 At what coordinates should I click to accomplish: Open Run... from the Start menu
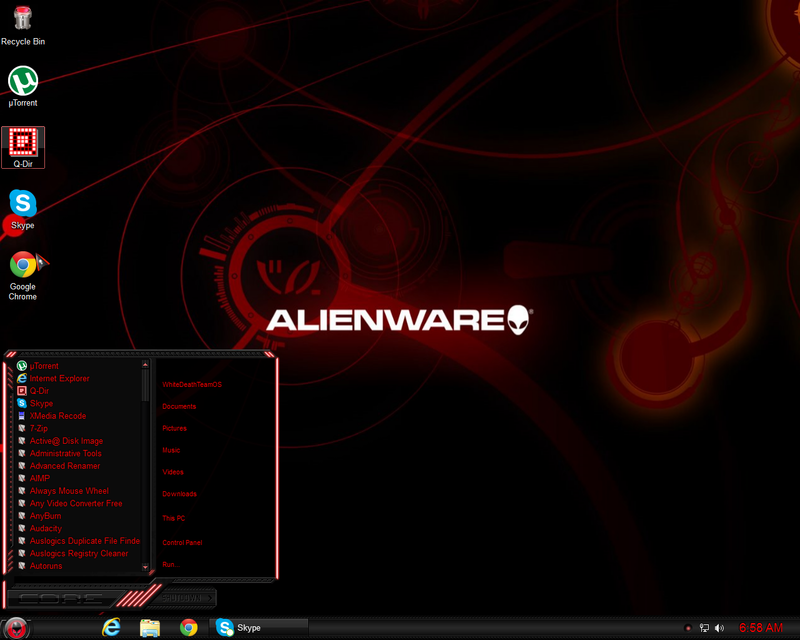click(x=170, y=564)
